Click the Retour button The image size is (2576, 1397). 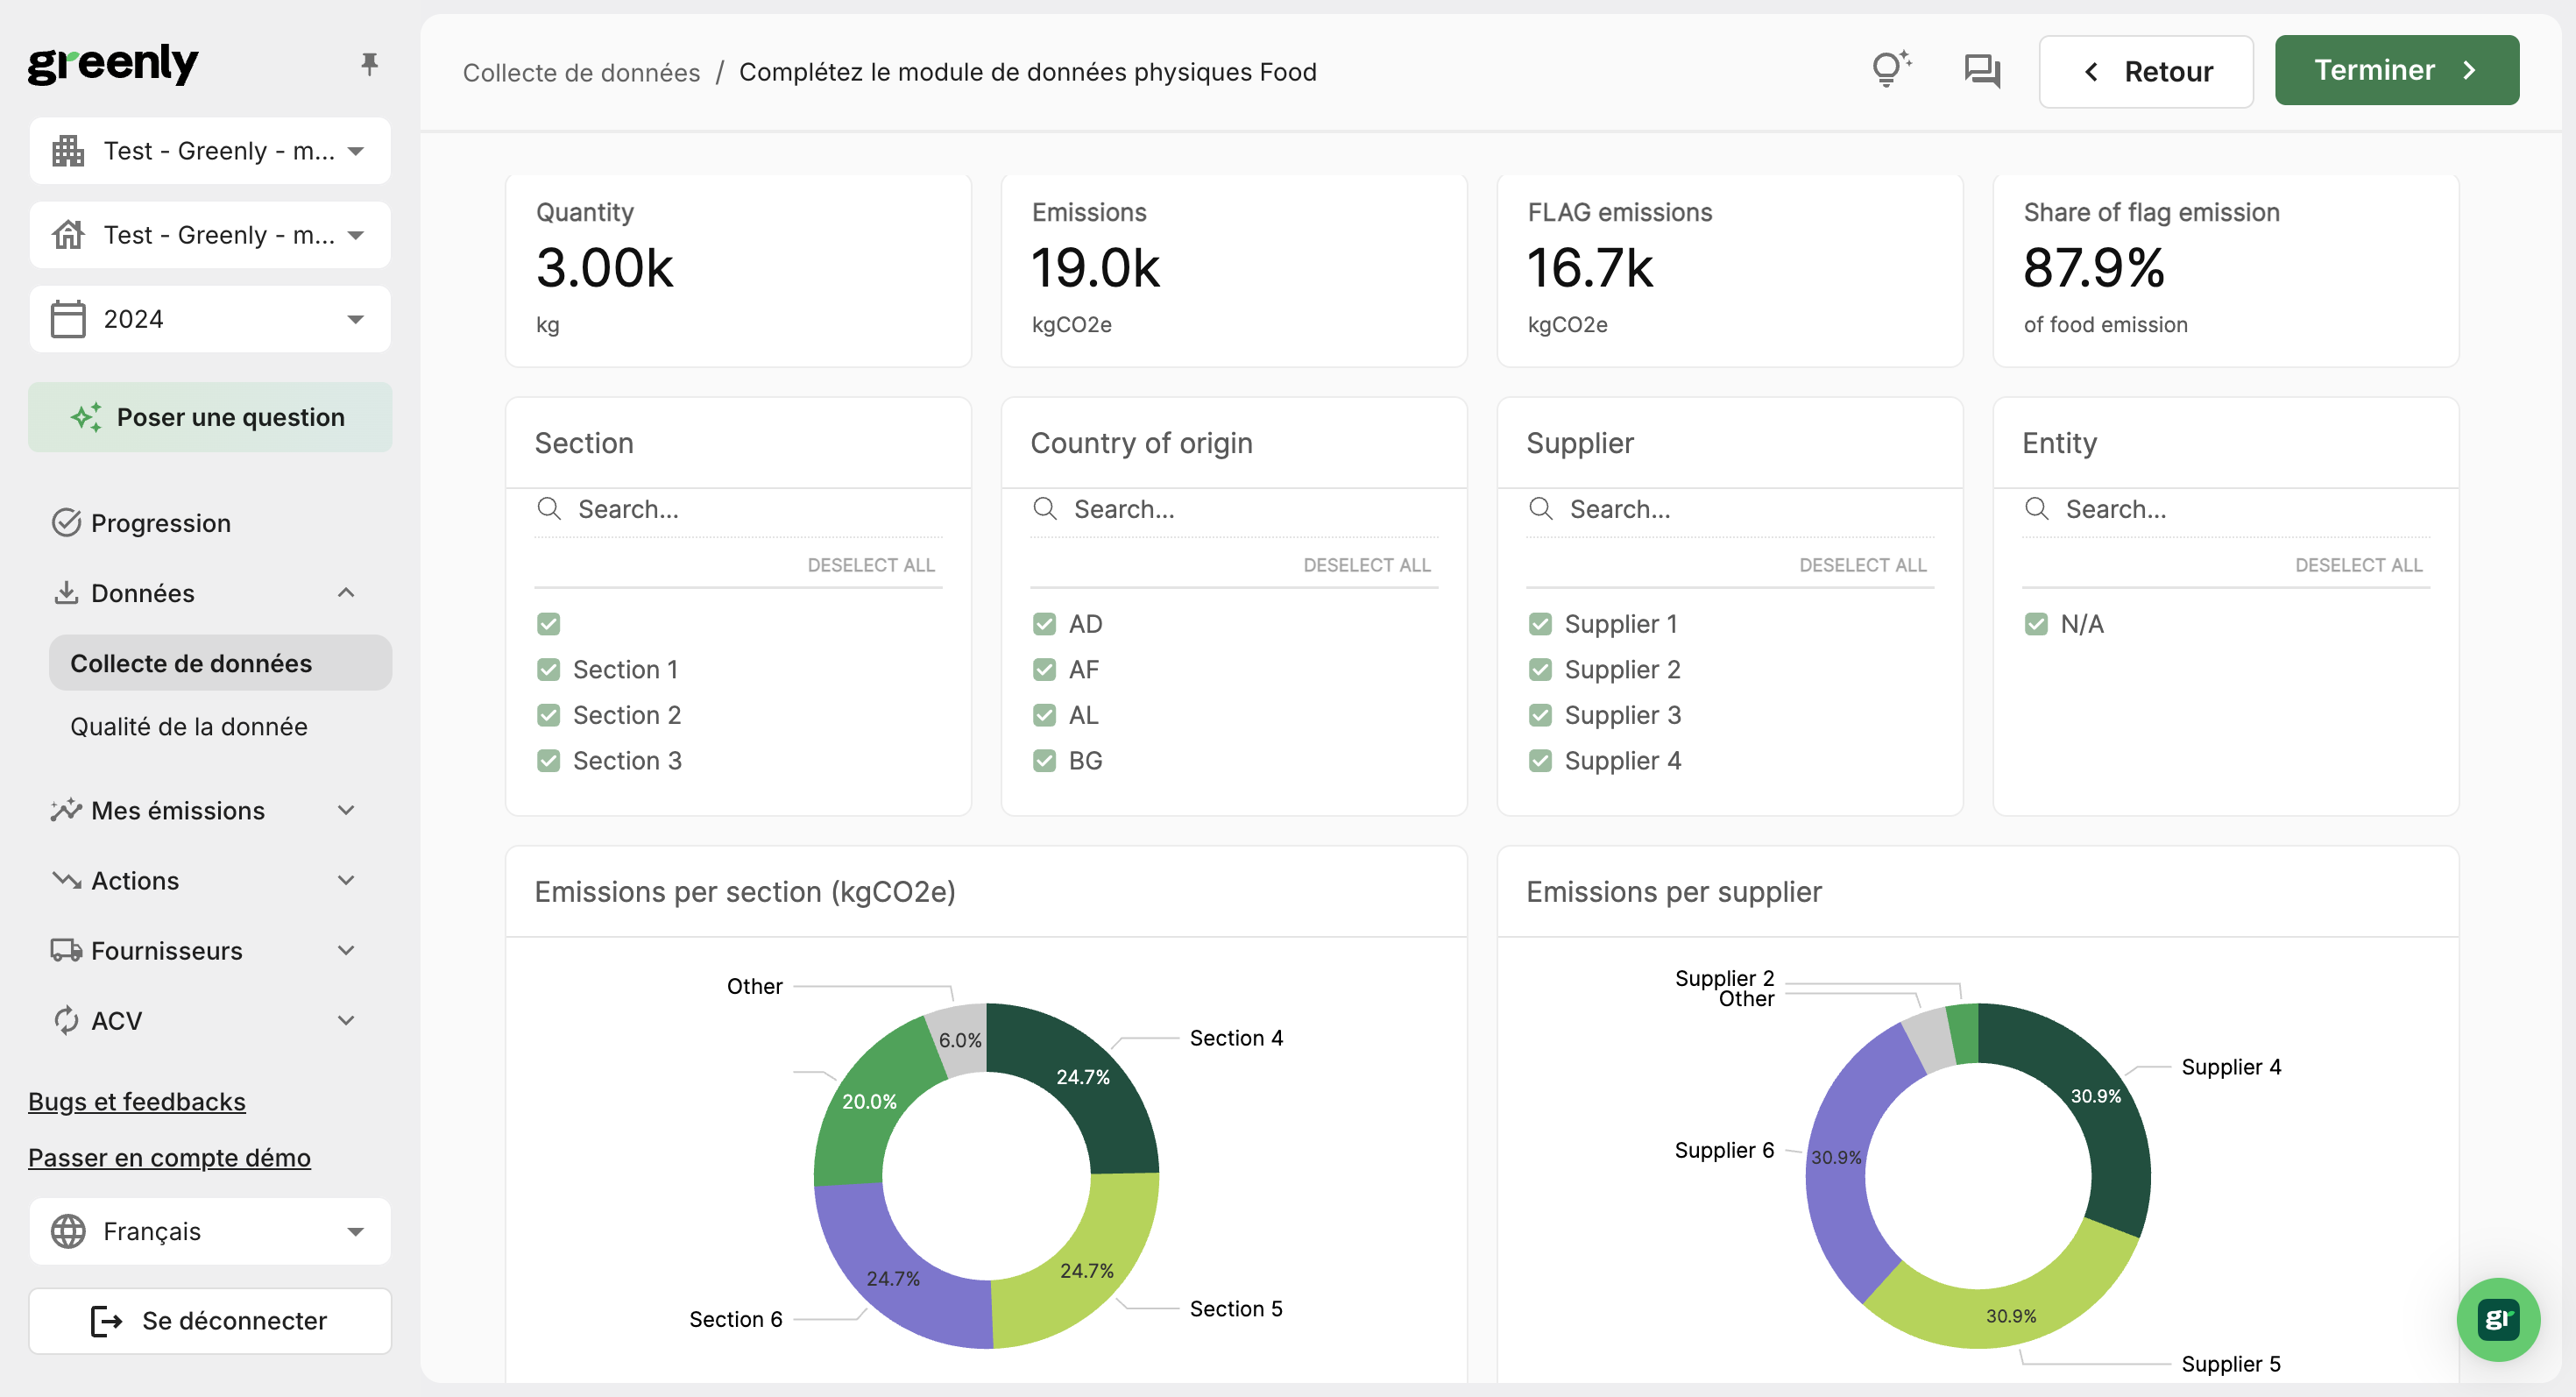(x=2145, y=71)
